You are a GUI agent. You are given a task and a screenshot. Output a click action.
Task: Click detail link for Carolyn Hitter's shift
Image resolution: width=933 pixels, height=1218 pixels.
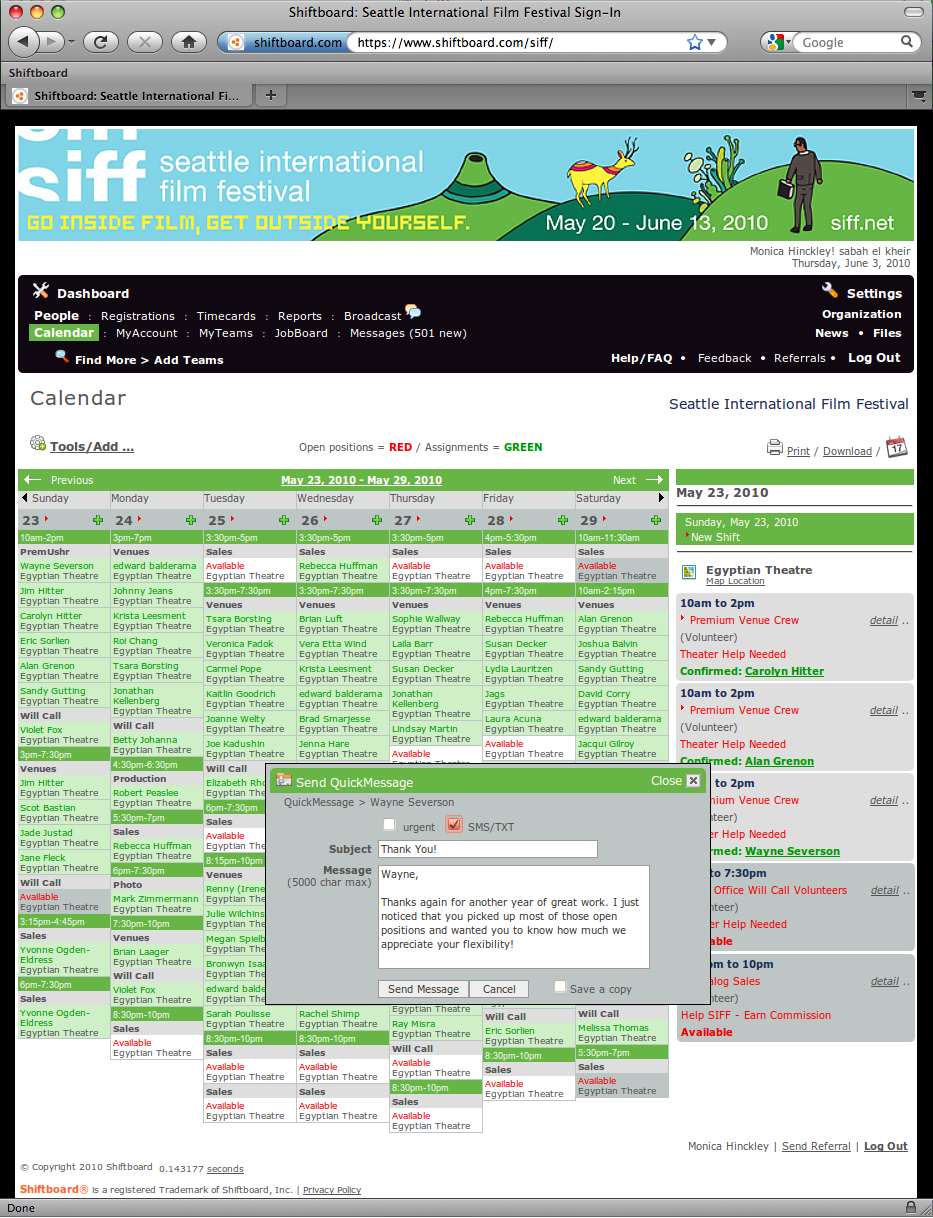pyautogui.click(x=884, y=620)
